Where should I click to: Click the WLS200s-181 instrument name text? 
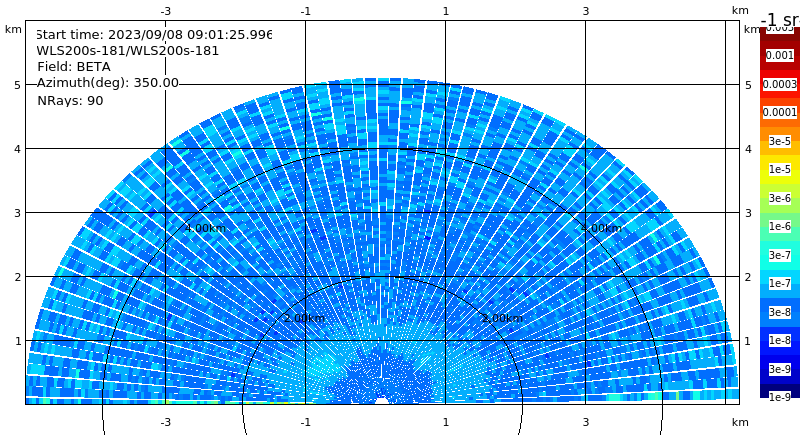pyautogui.click(x=128, y=51)
